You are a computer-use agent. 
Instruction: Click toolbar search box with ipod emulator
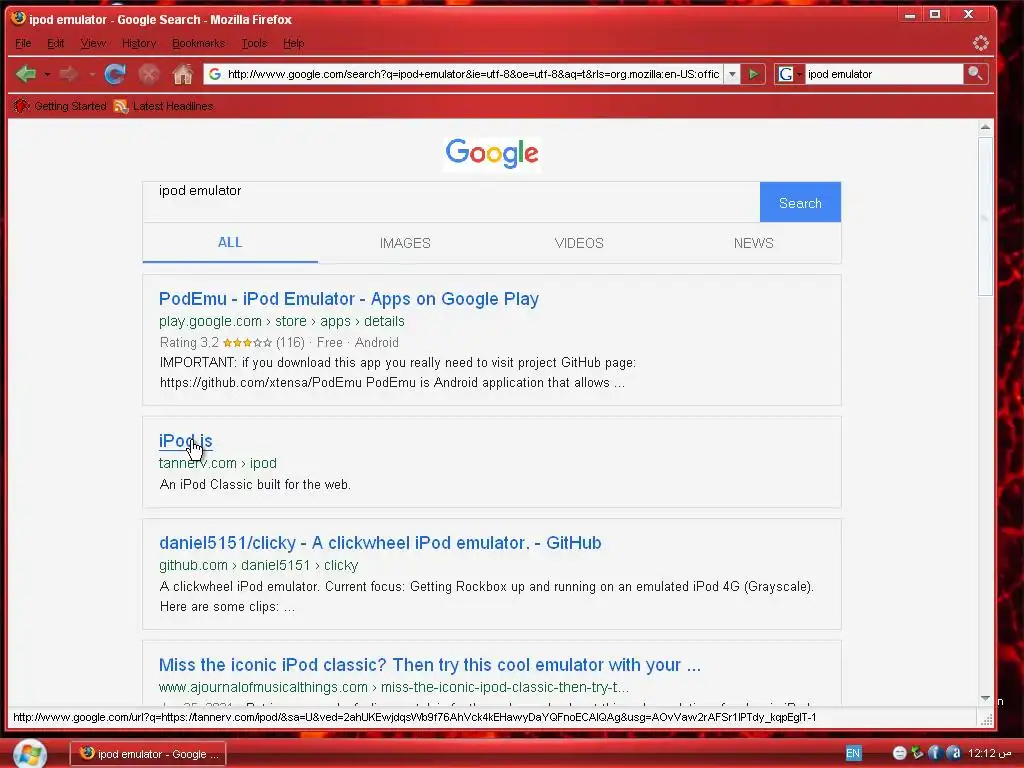884,74
